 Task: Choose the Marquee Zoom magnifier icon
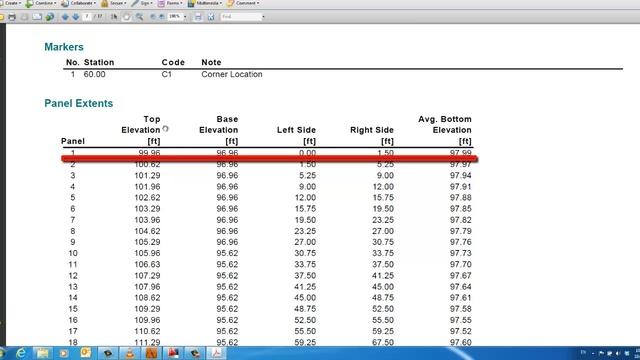[x=139, y=17]
